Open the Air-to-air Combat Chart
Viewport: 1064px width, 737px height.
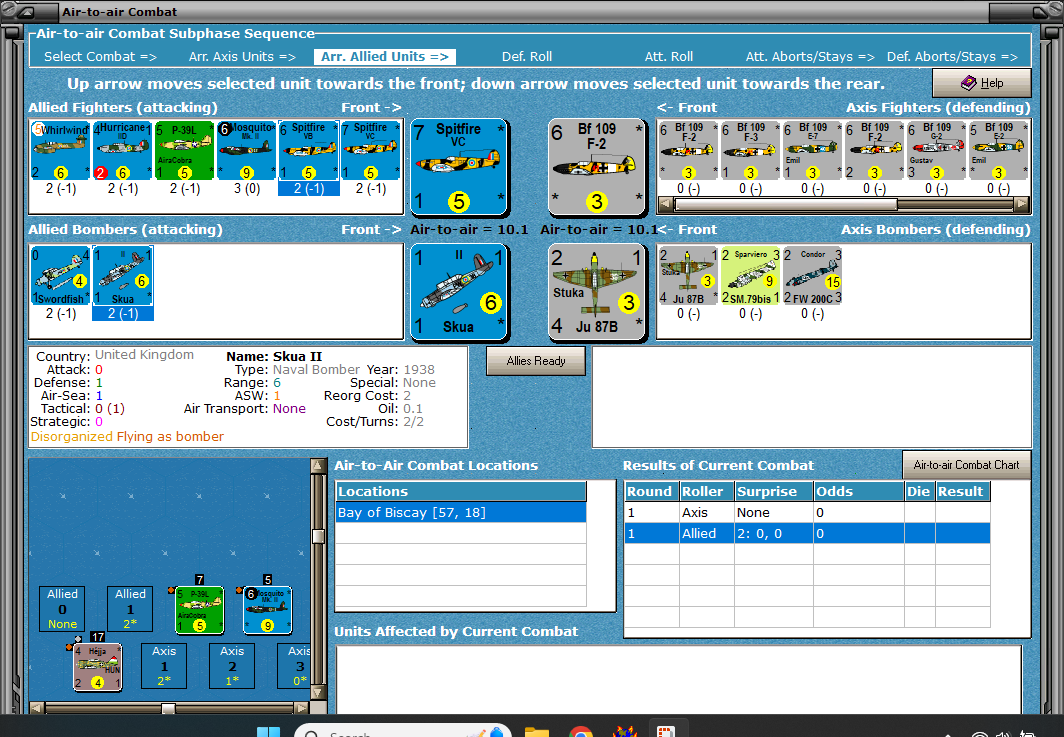(x=966, y=465)
